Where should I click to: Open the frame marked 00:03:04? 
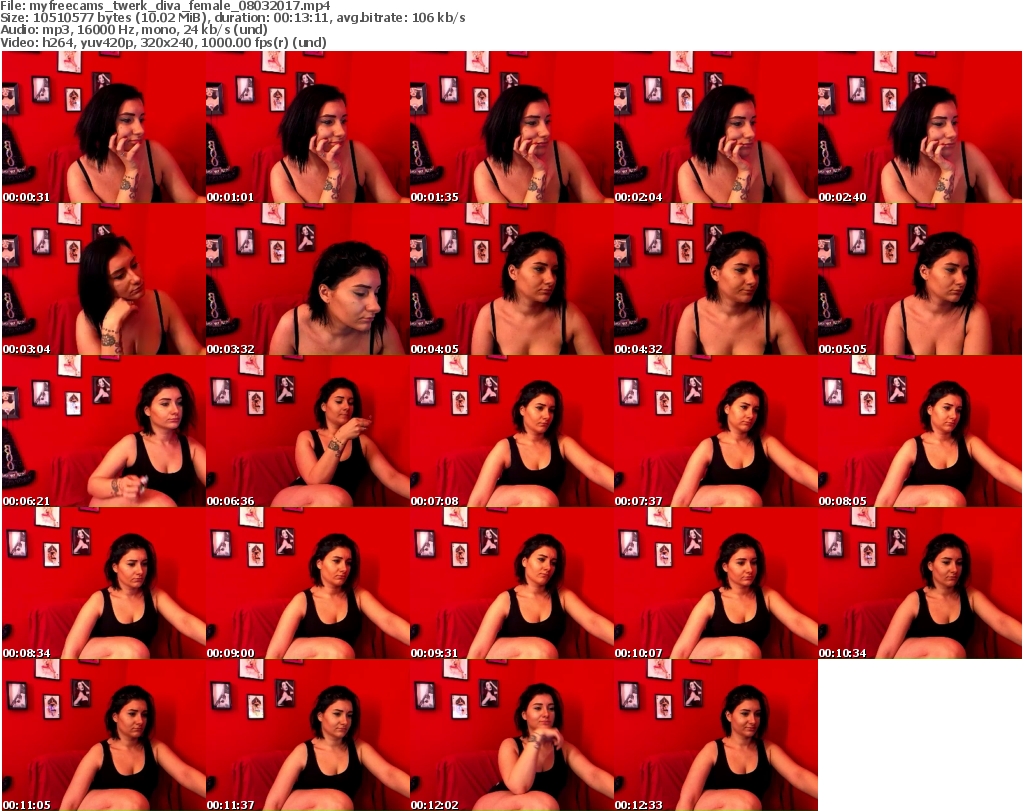(104, 279)
